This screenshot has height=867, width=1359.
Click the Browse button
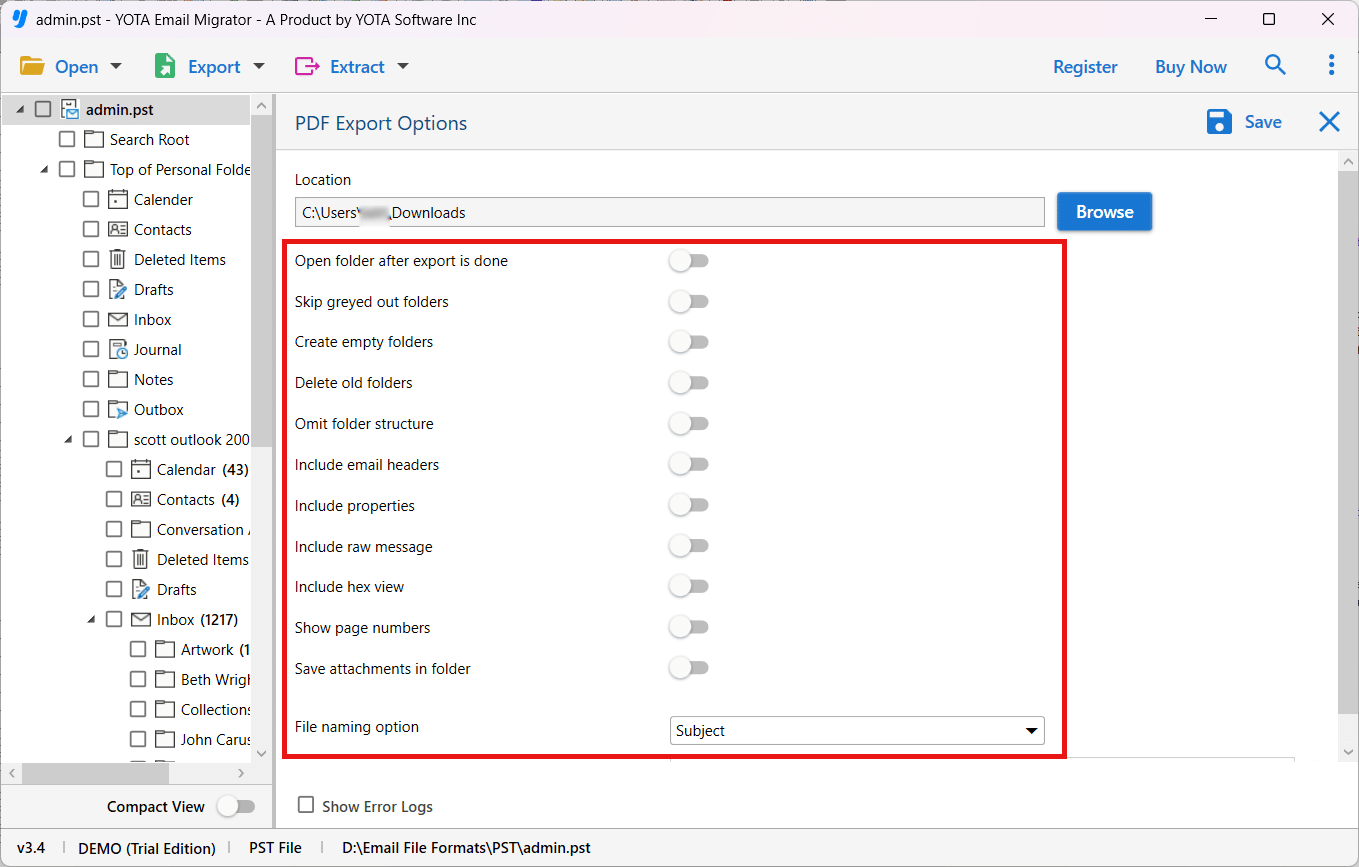(x=1104, y=212)
